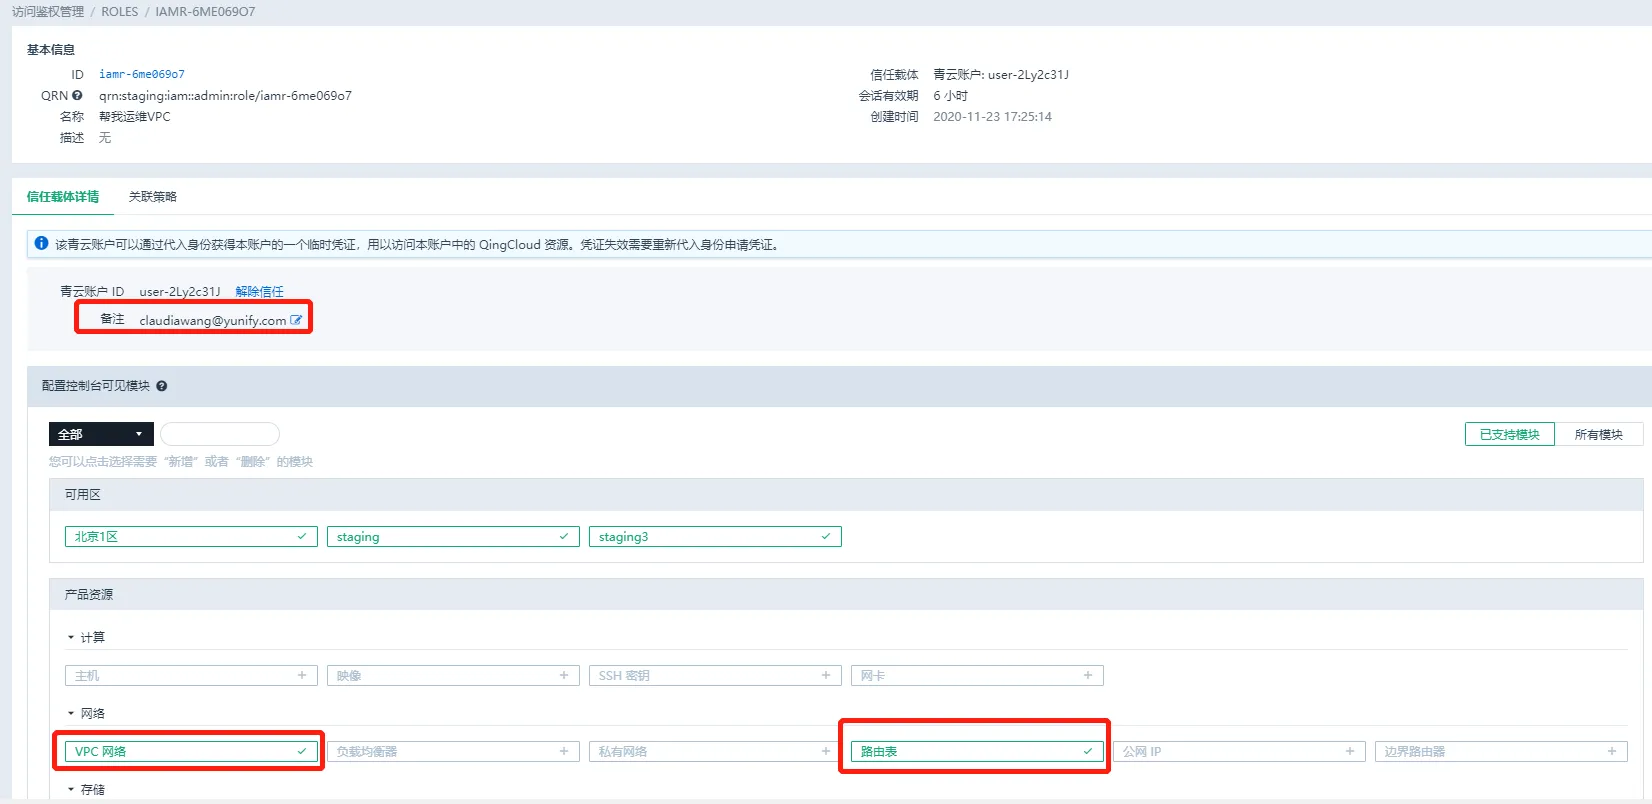
Task: Switch to the 关联策略 tab
Action: (x=152, y=197)
